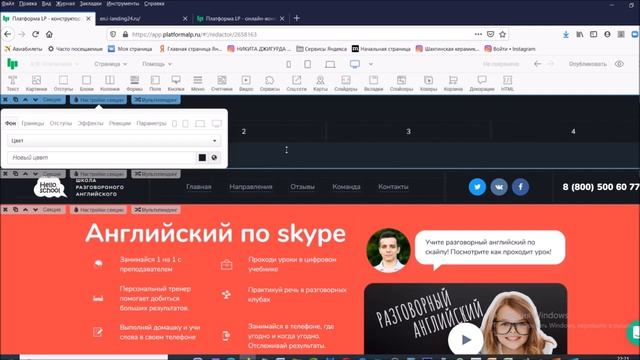Expand the viewport options chevron
640x360 pixels.
[371, 64]
